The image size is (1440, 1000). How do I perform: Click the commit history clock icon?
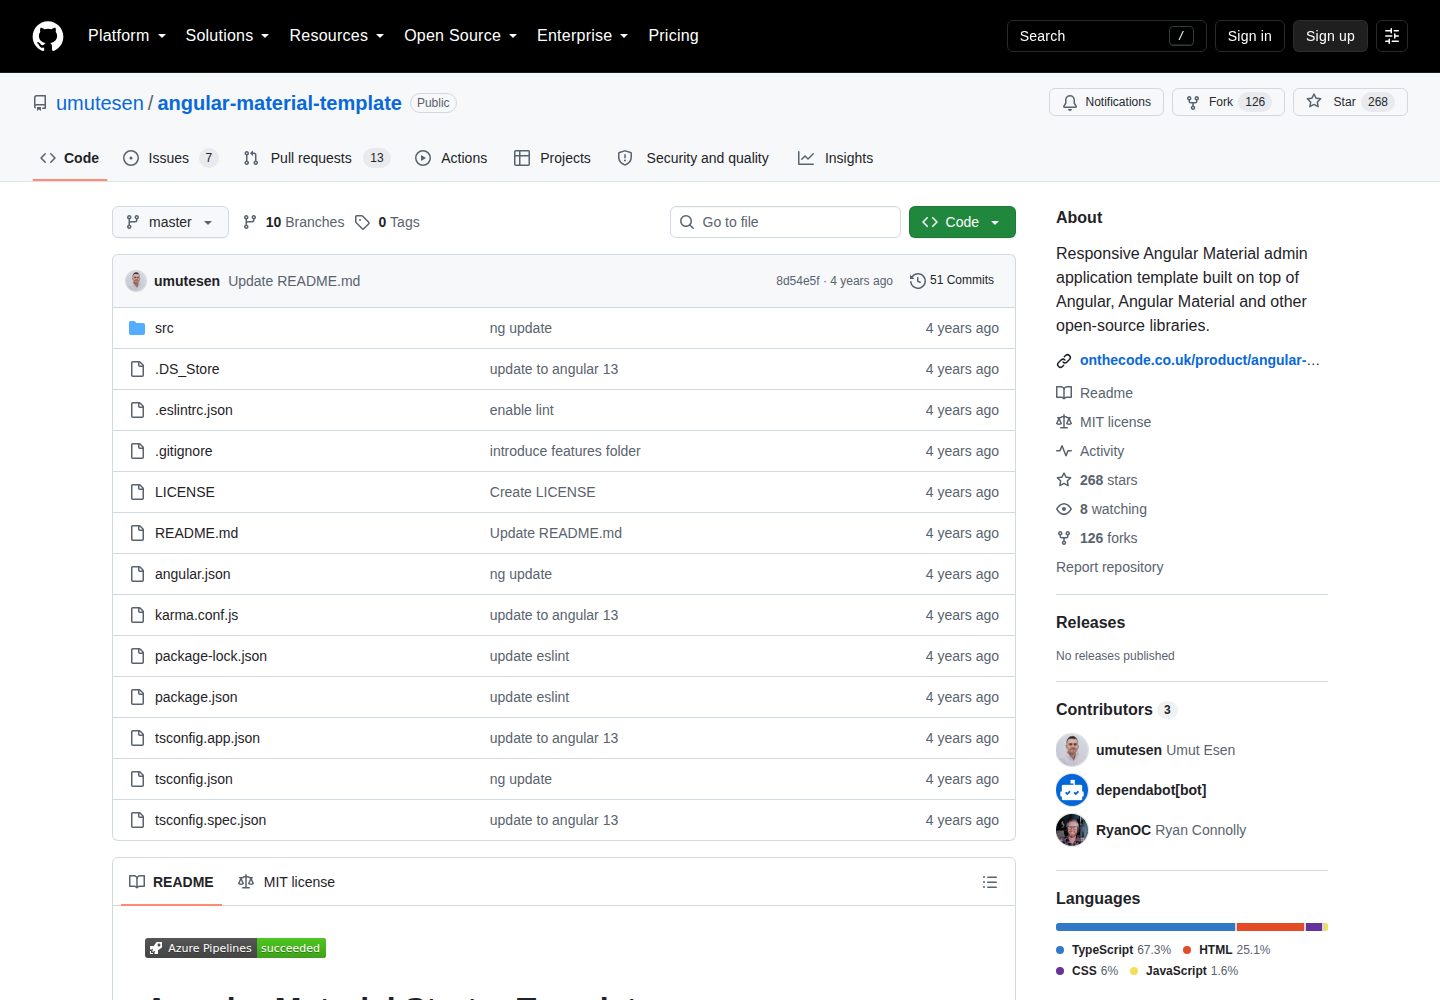pyautogui.click(x=917, y=281)
